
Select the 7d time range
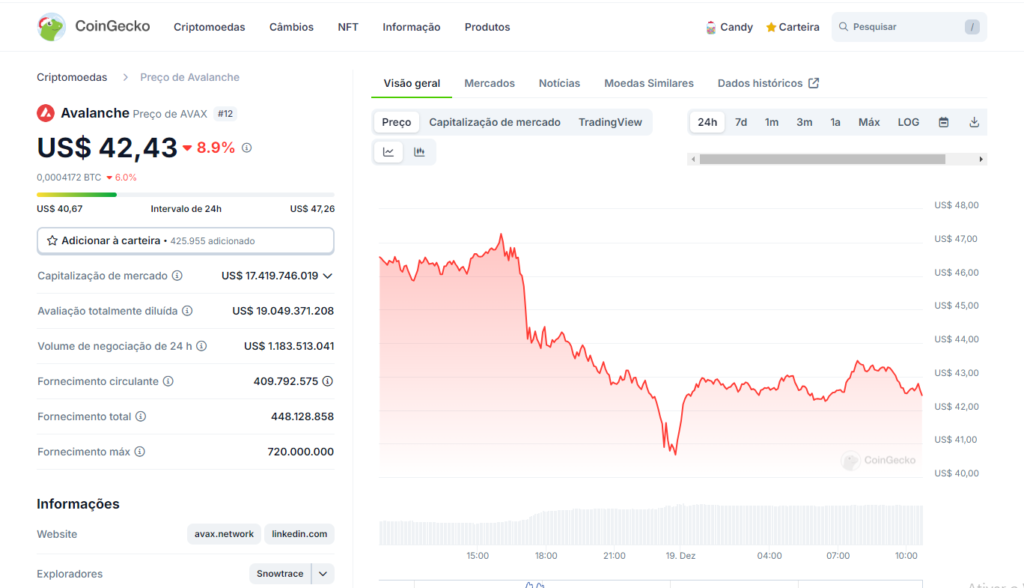pyautogui.click(x=741, y=122)
